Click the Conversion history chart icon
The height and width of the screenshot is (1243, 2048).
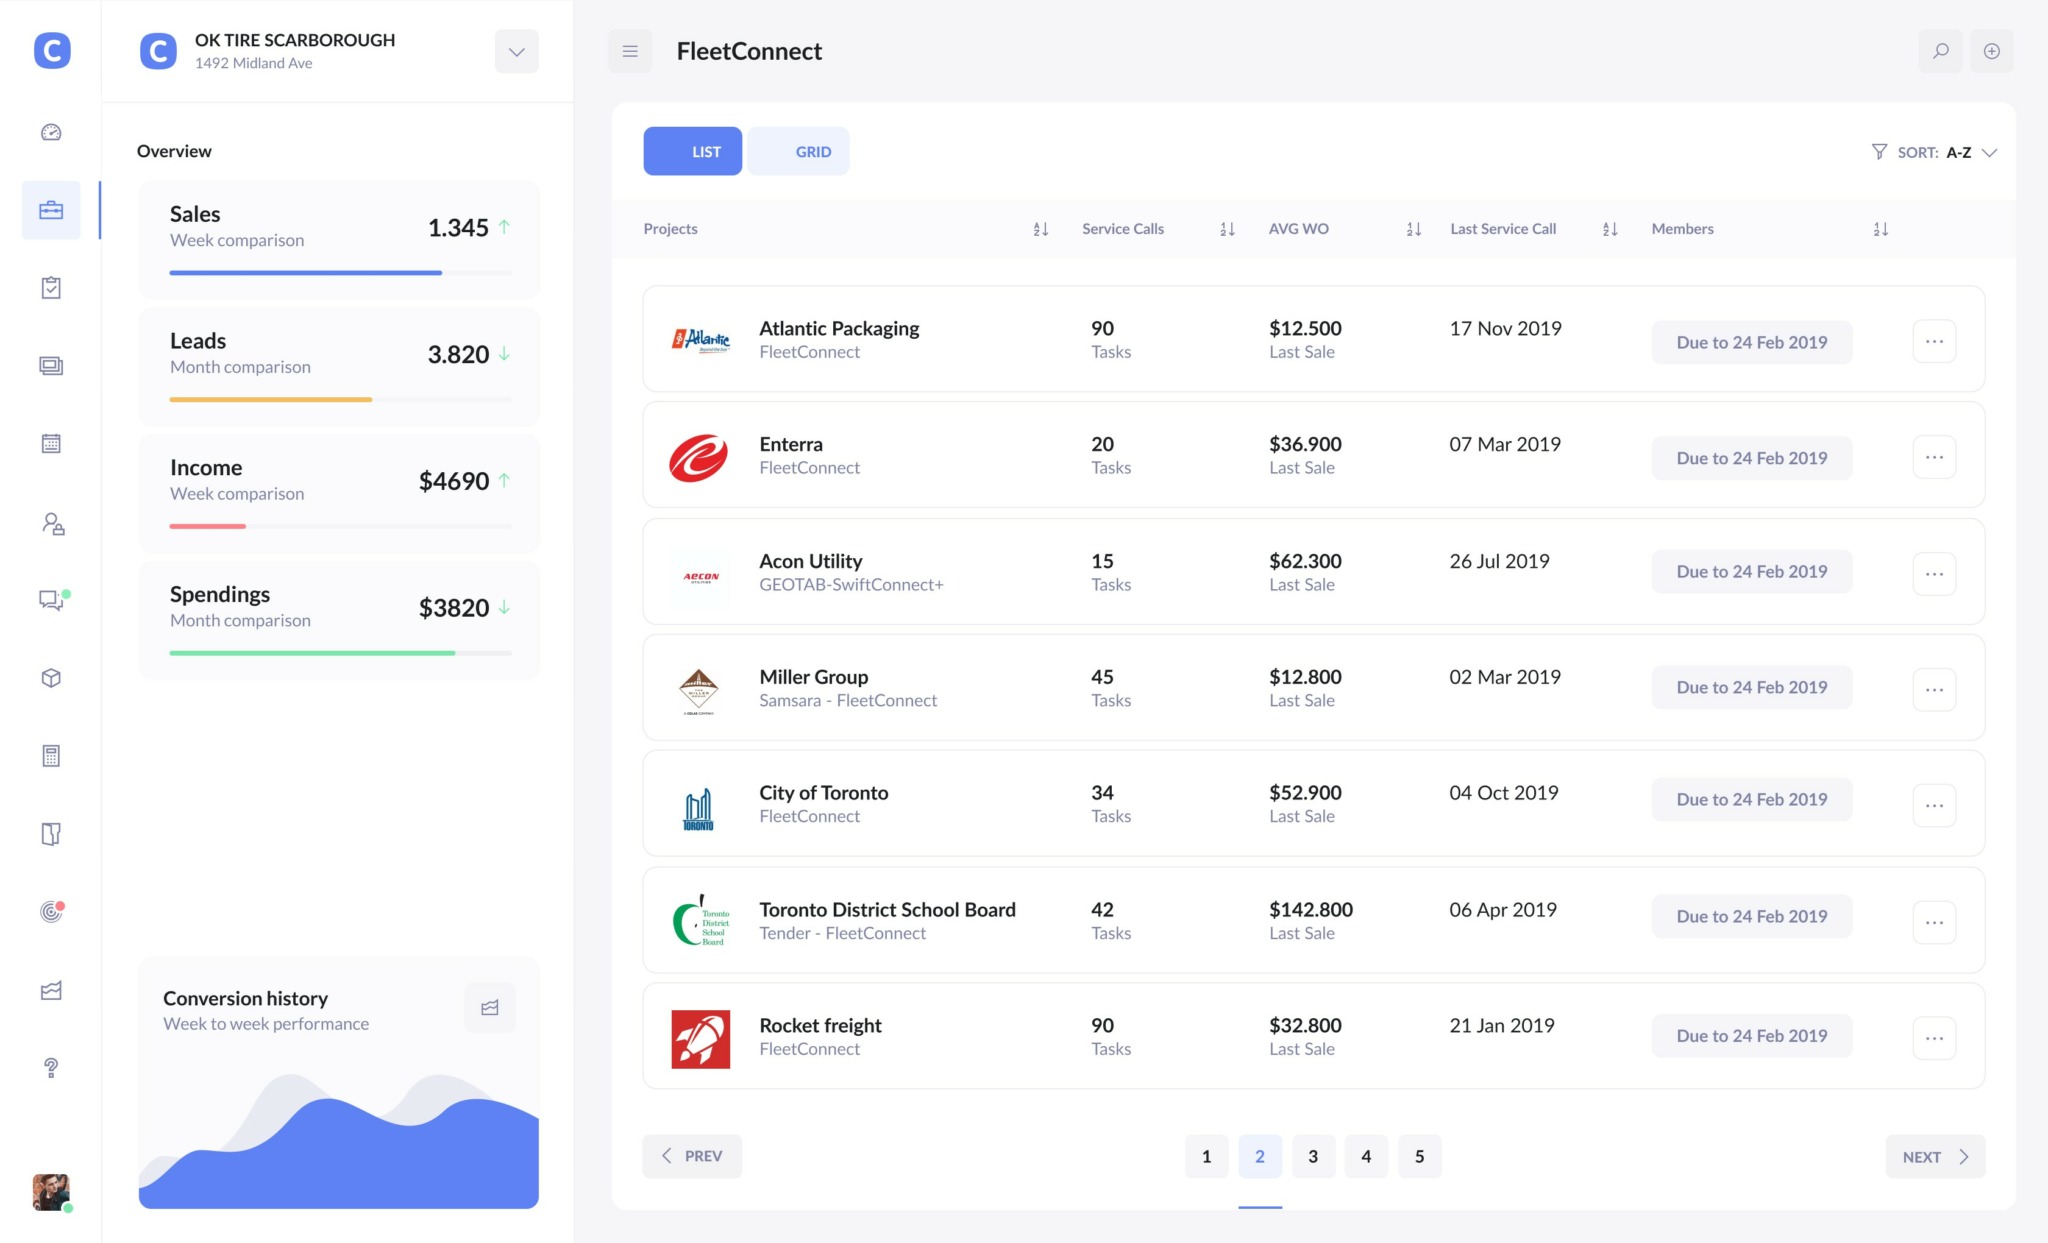(490, 1008)
